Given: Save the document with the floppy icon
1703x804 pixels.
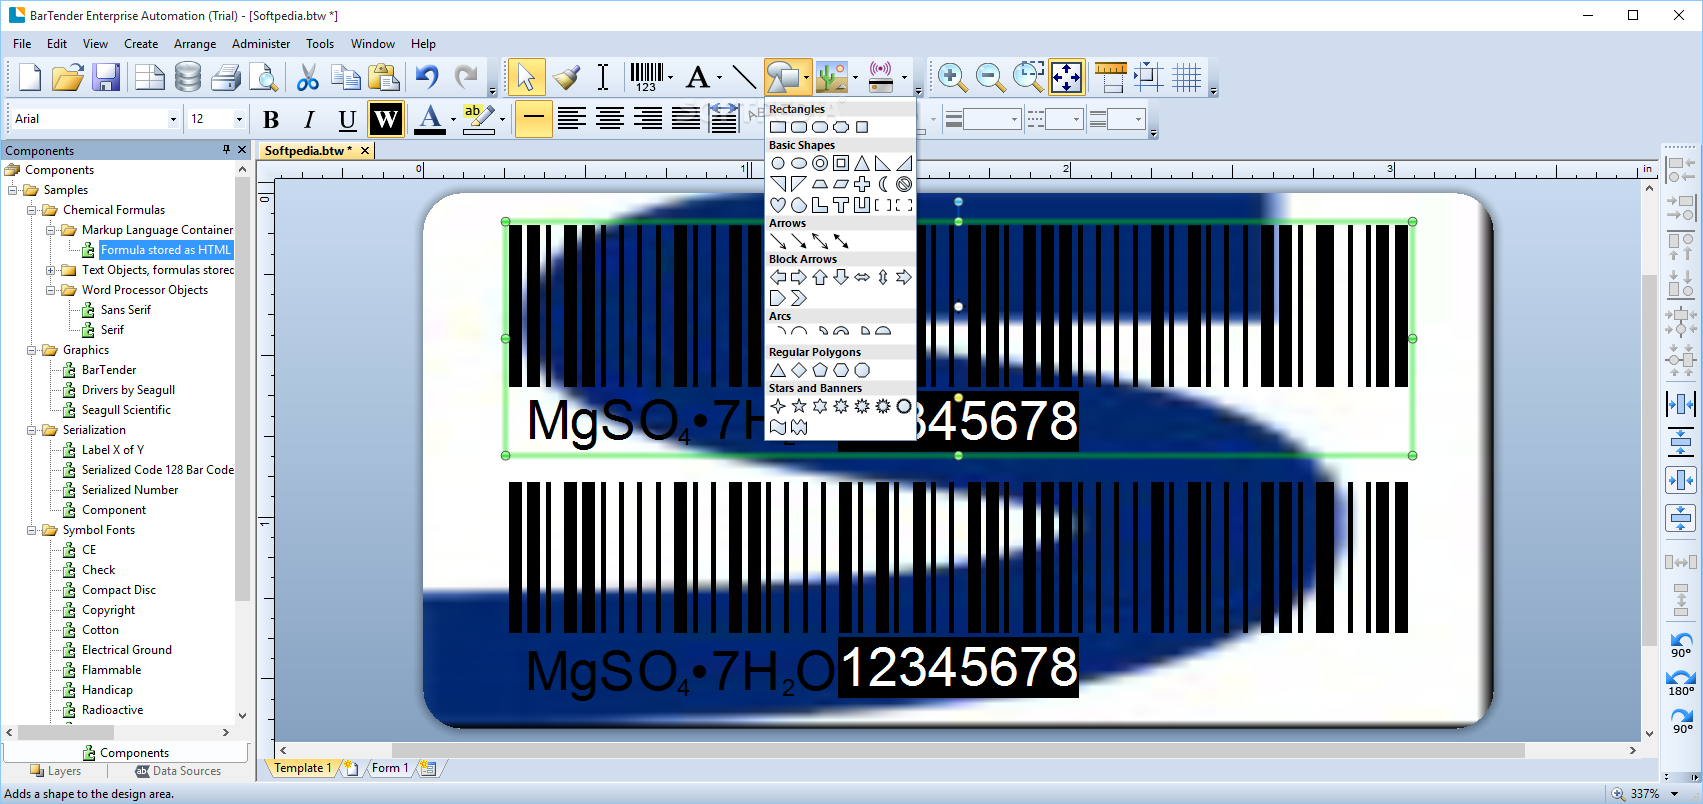Looking at the screenshot, I should tap(106, 77).
